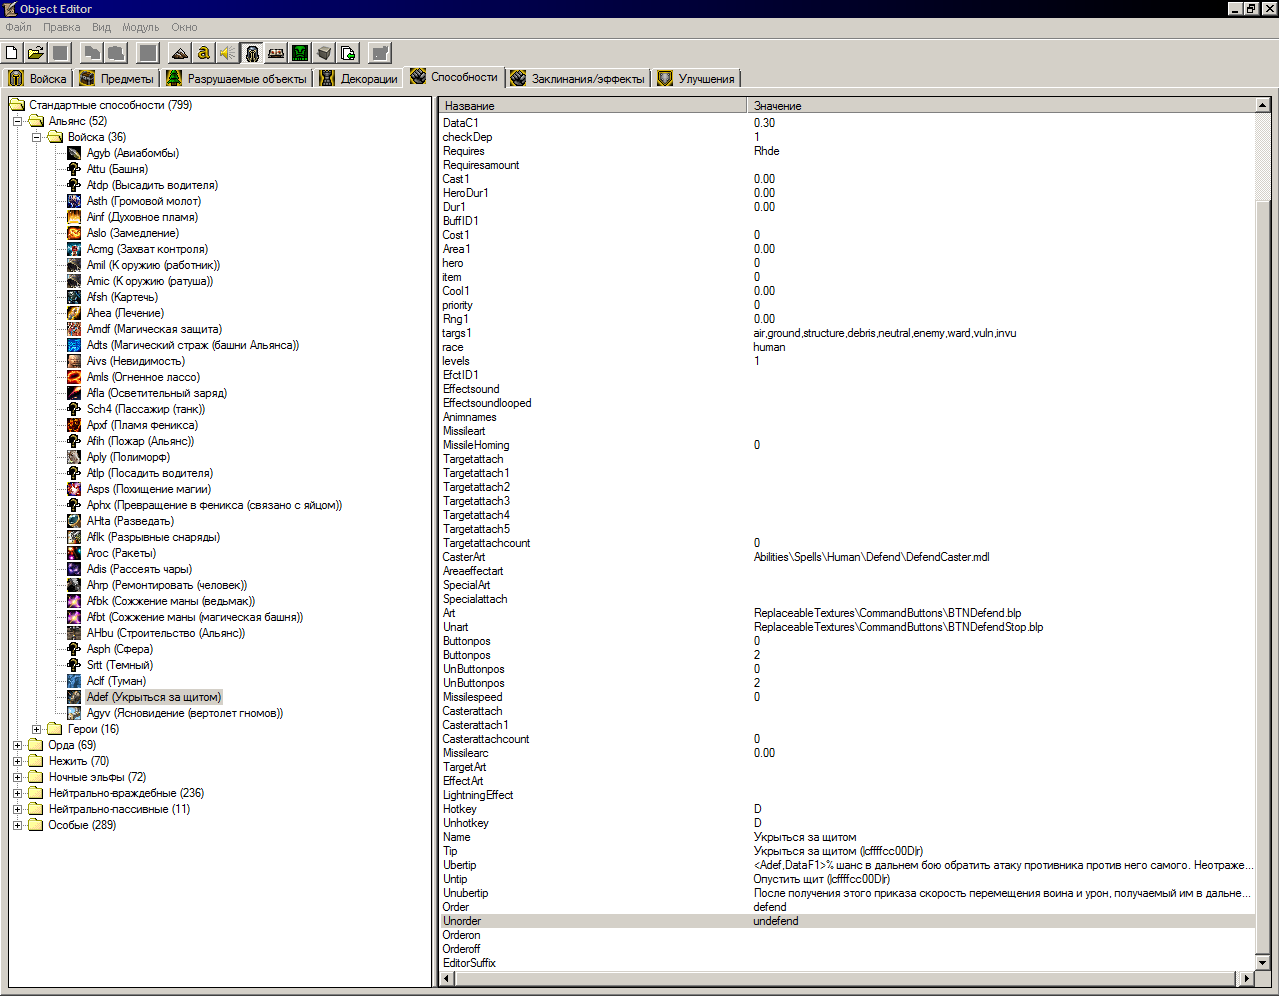
Task: Open the Terrain Editor mountain icon
Action: click(x=180, y=53)
